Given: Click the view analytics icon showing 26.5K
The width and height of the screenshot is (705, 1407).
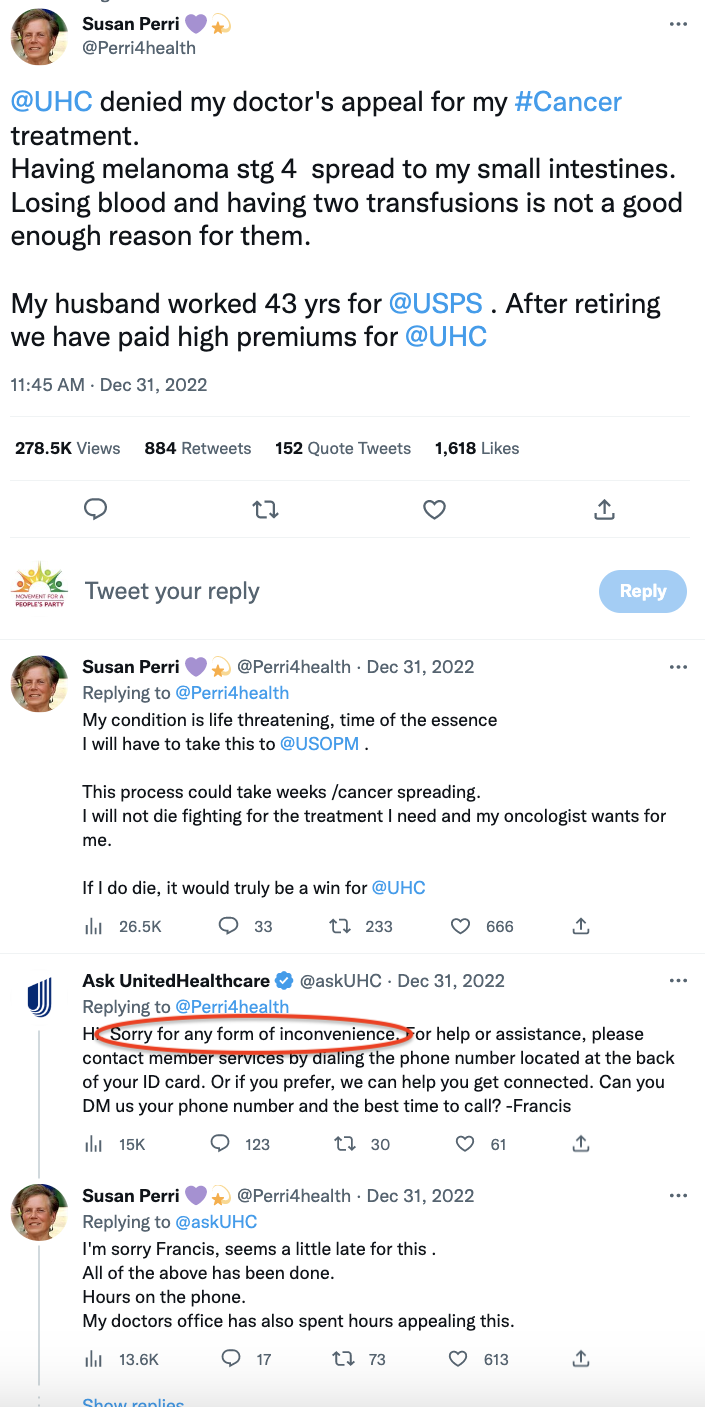Looking at the screenshot, I should tap(94, 926).
